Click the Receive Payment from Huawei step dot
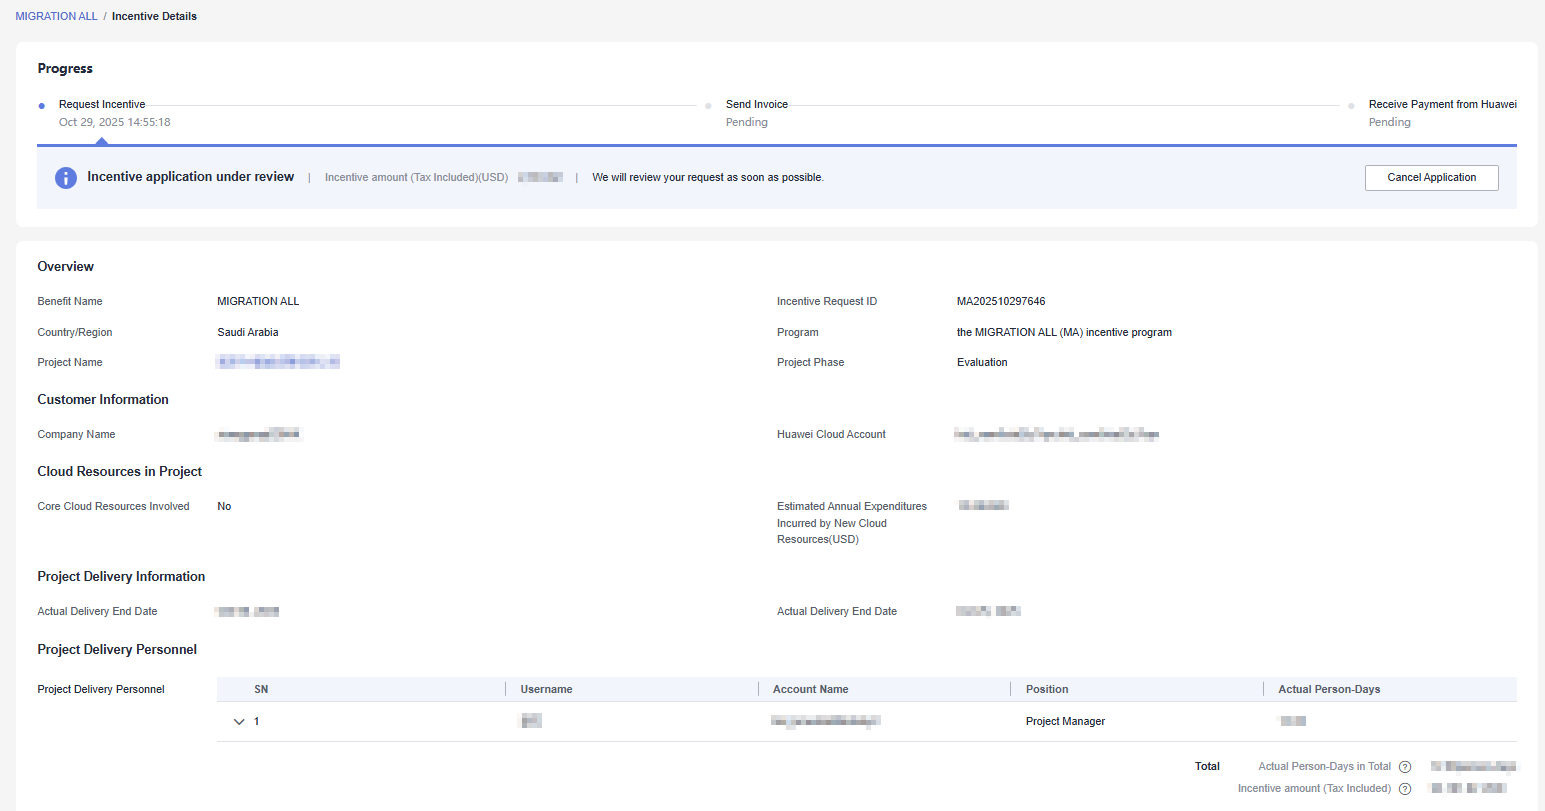Viewport: 1545px width, 811px height. pos(1351,105)
